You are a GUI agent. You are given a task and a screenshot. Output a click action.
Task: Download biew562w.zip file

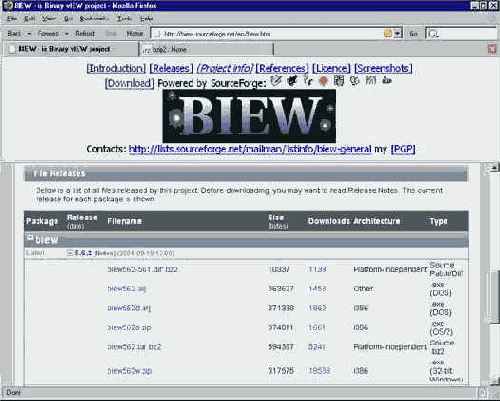click(130, 371)
